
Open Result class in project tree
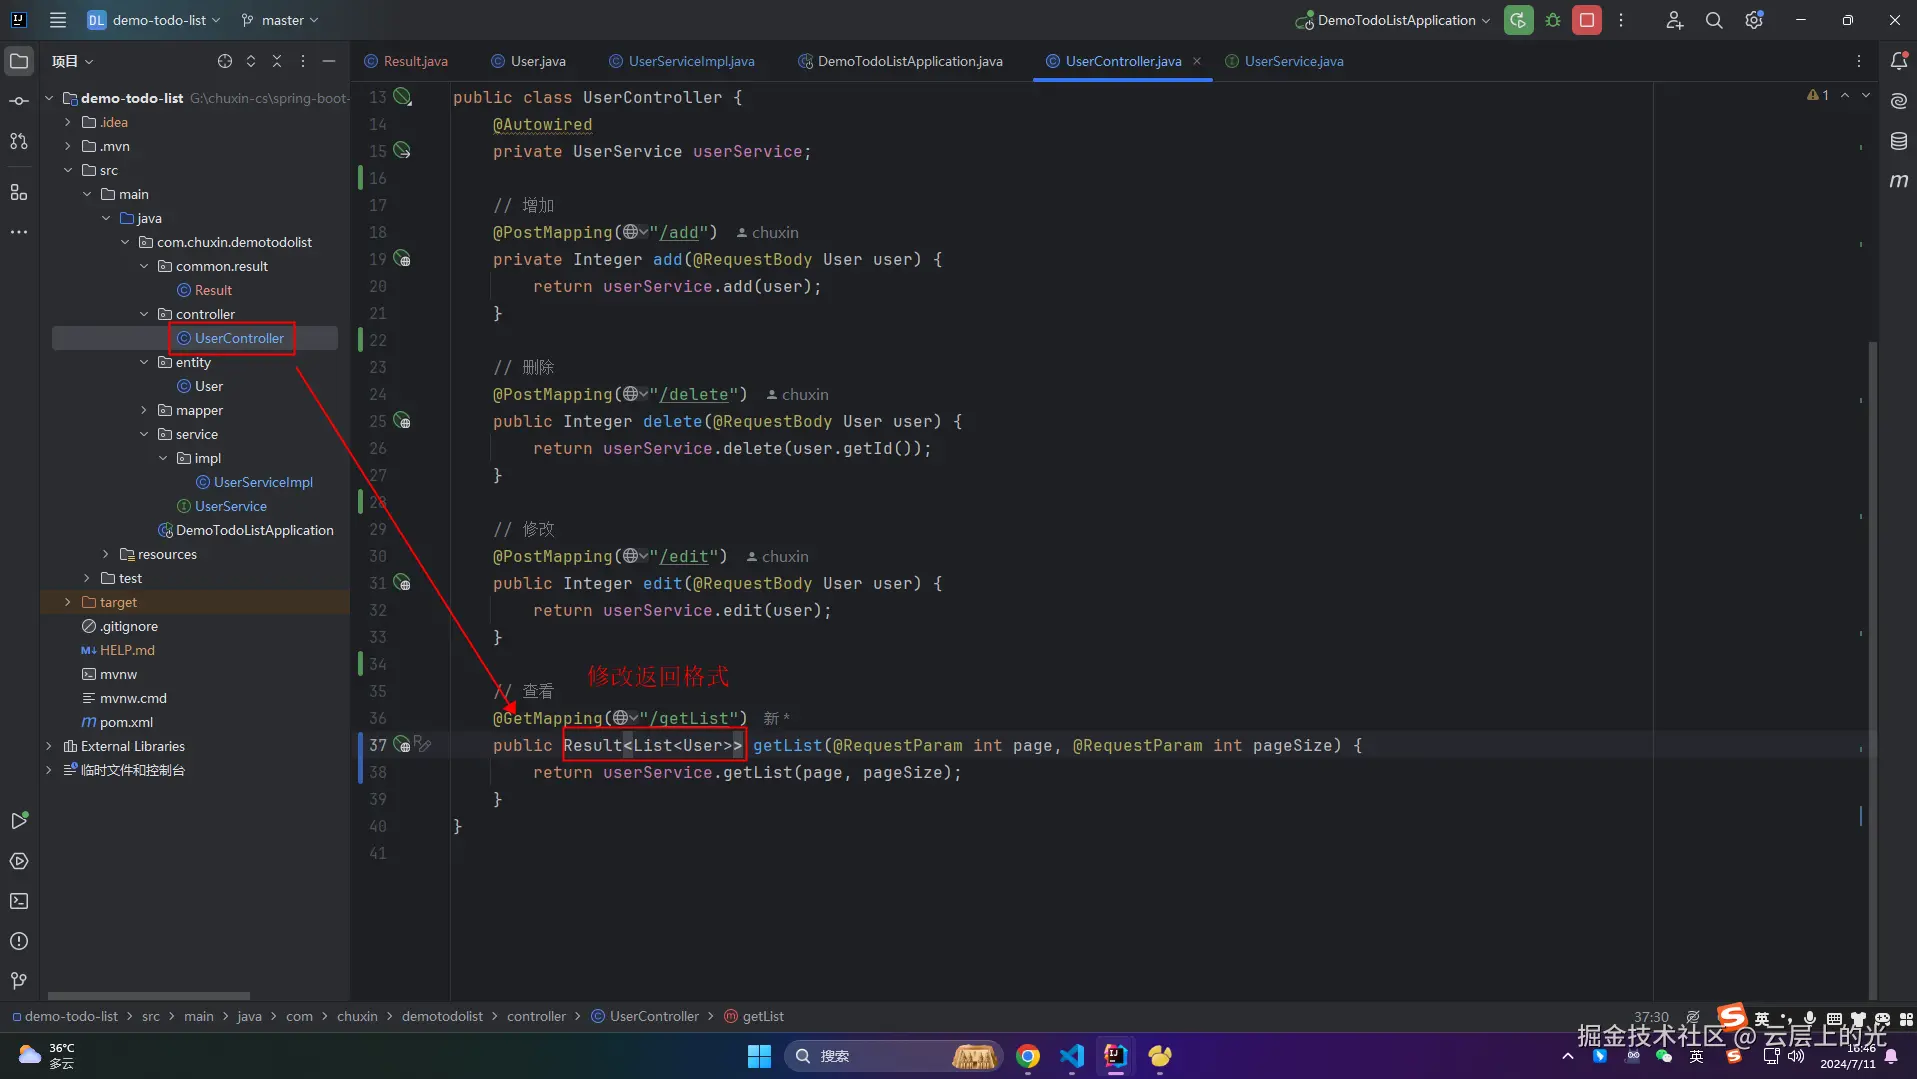tap(204, 290)
